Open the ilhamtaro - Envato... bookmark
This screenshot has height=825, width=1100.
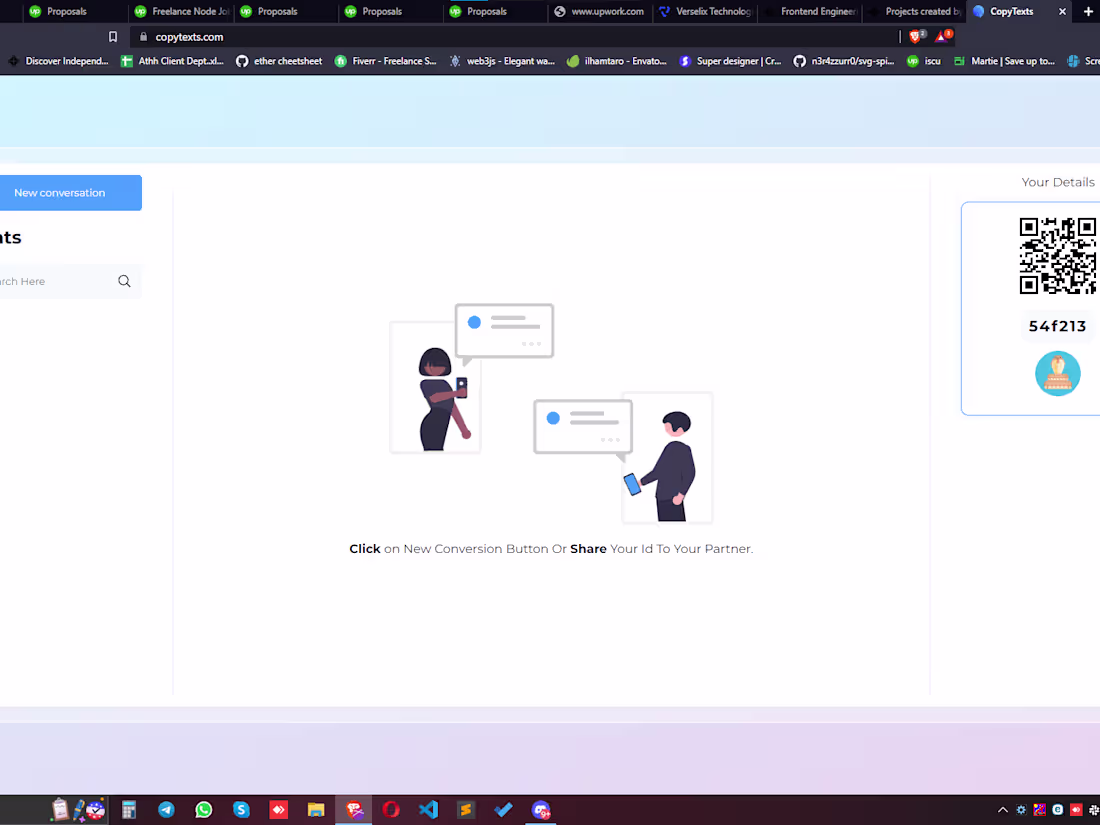point(617,61)
